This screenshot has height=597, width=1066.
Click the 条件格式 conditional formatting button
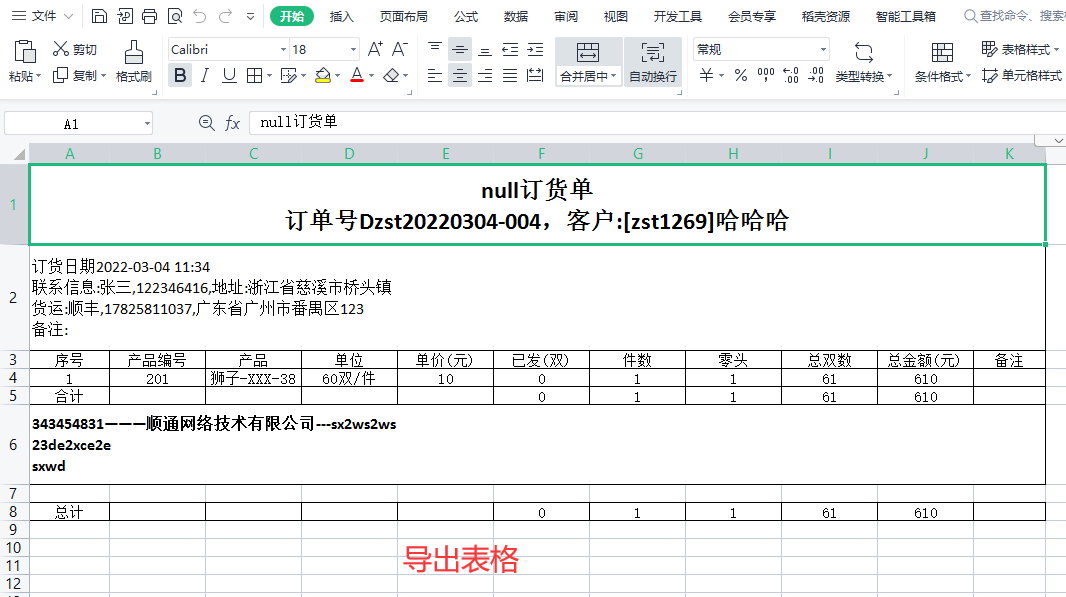942,62
